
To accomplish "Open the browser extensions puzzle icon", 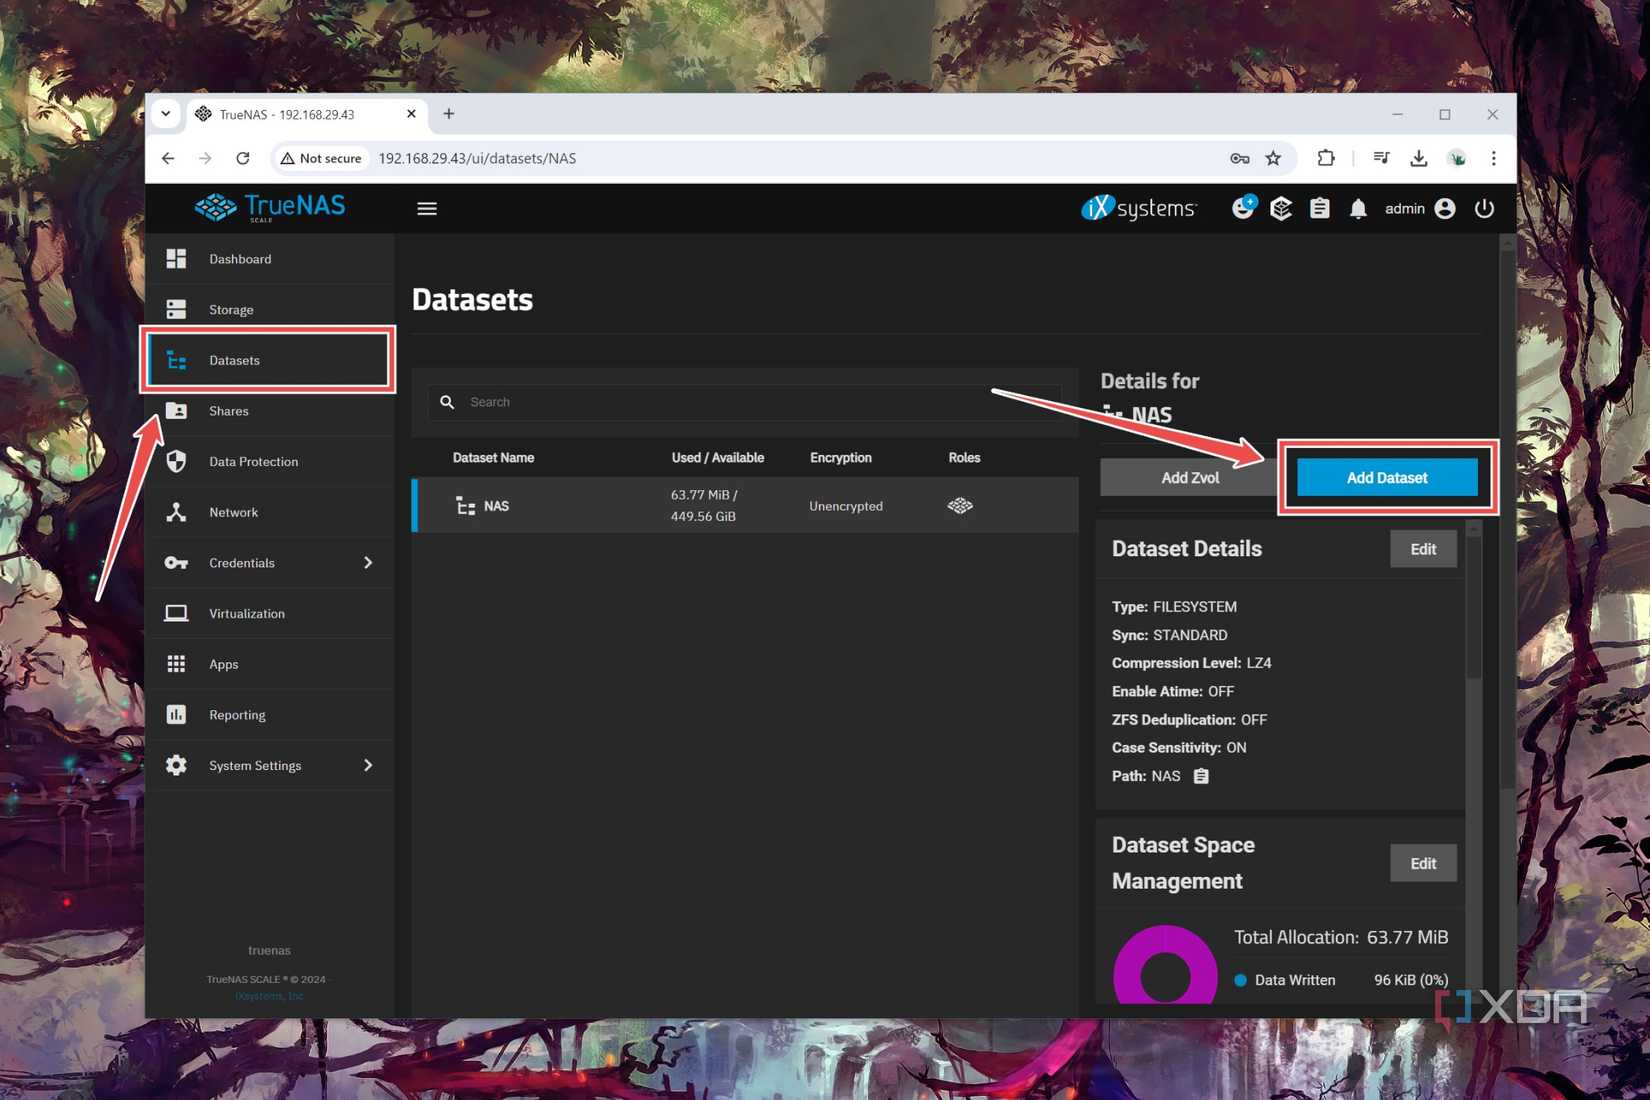I will pyautogui.click(x=1326, y=158).
